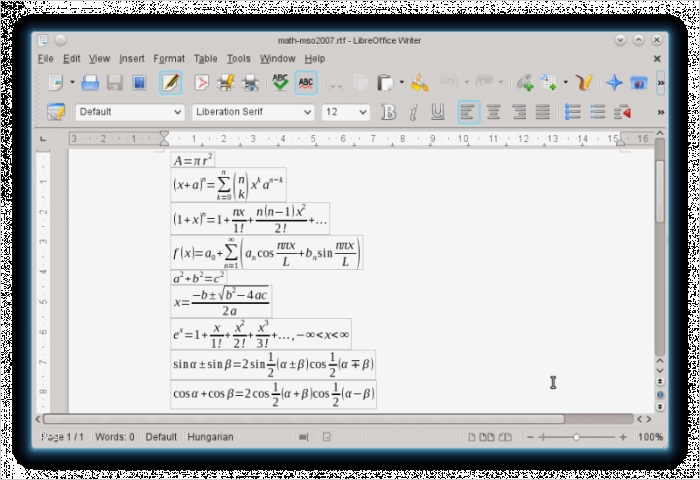
Task: Select Centered alignment
Action: pyautogui.click(x=493, y=112)
